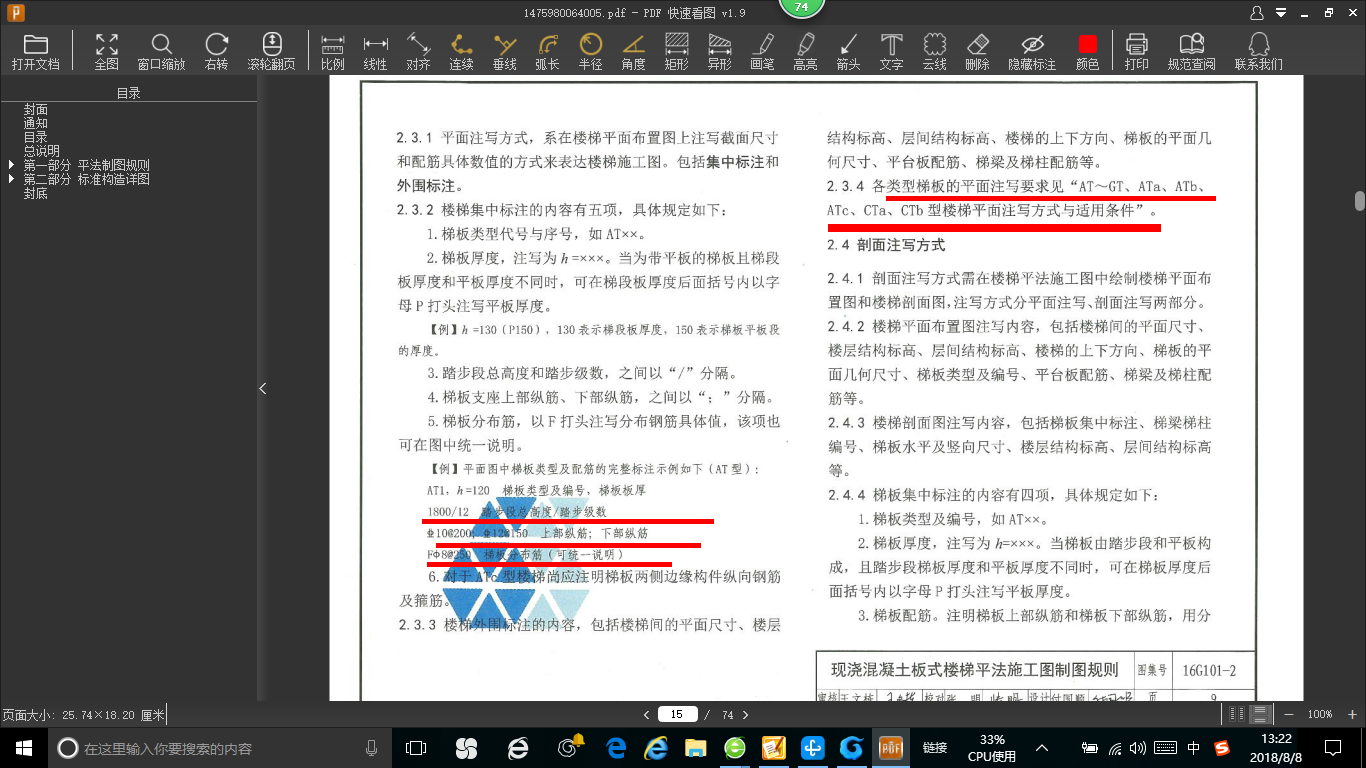Click the vertical scrollbar thumb
The height and width of the screenshot is (768, 1366).
click(x=1360, y=200)
